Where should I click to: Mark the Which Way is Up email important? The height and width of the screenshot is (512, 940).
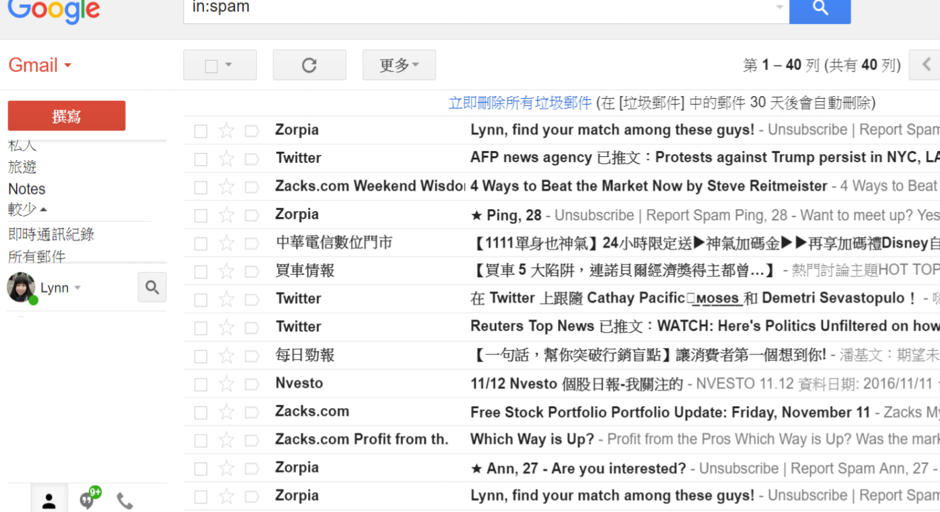pos(252,441)
